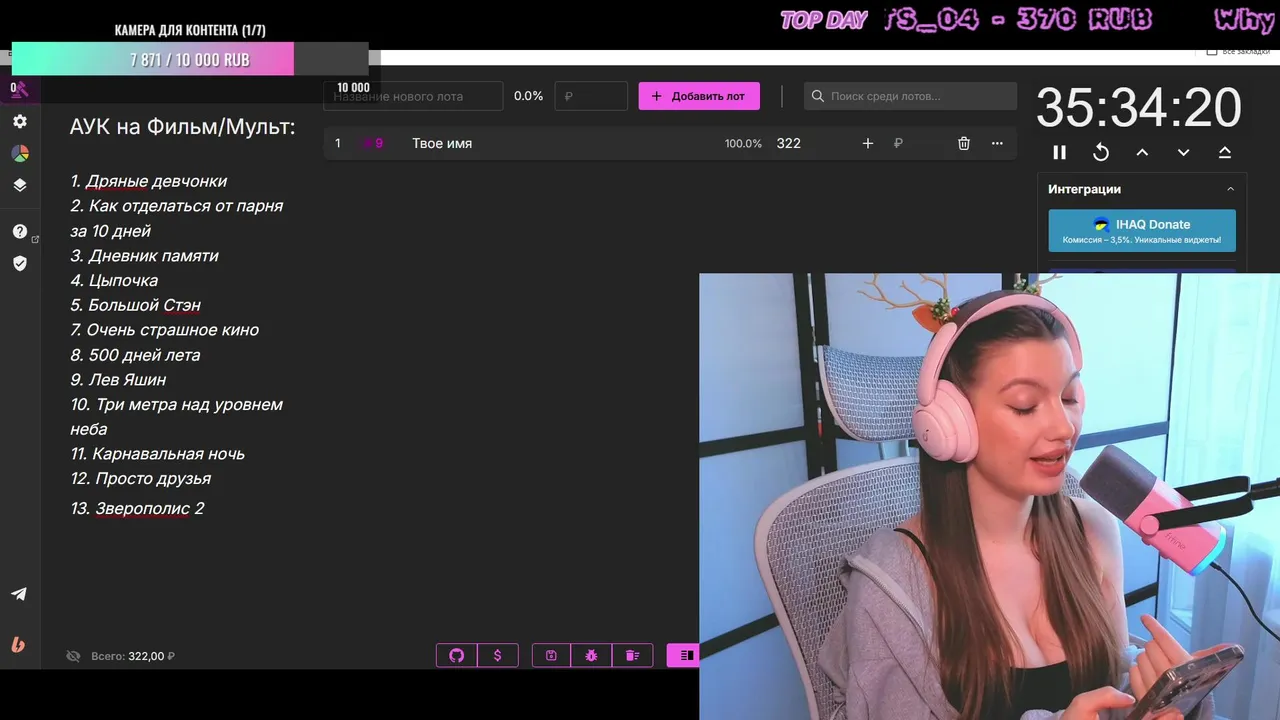Image resolution: width=1280 pixels, height=720 pixels.
Task: Click the 'АУК на Фильм/Мульт:' heading
Action: (x=183, y=127)
